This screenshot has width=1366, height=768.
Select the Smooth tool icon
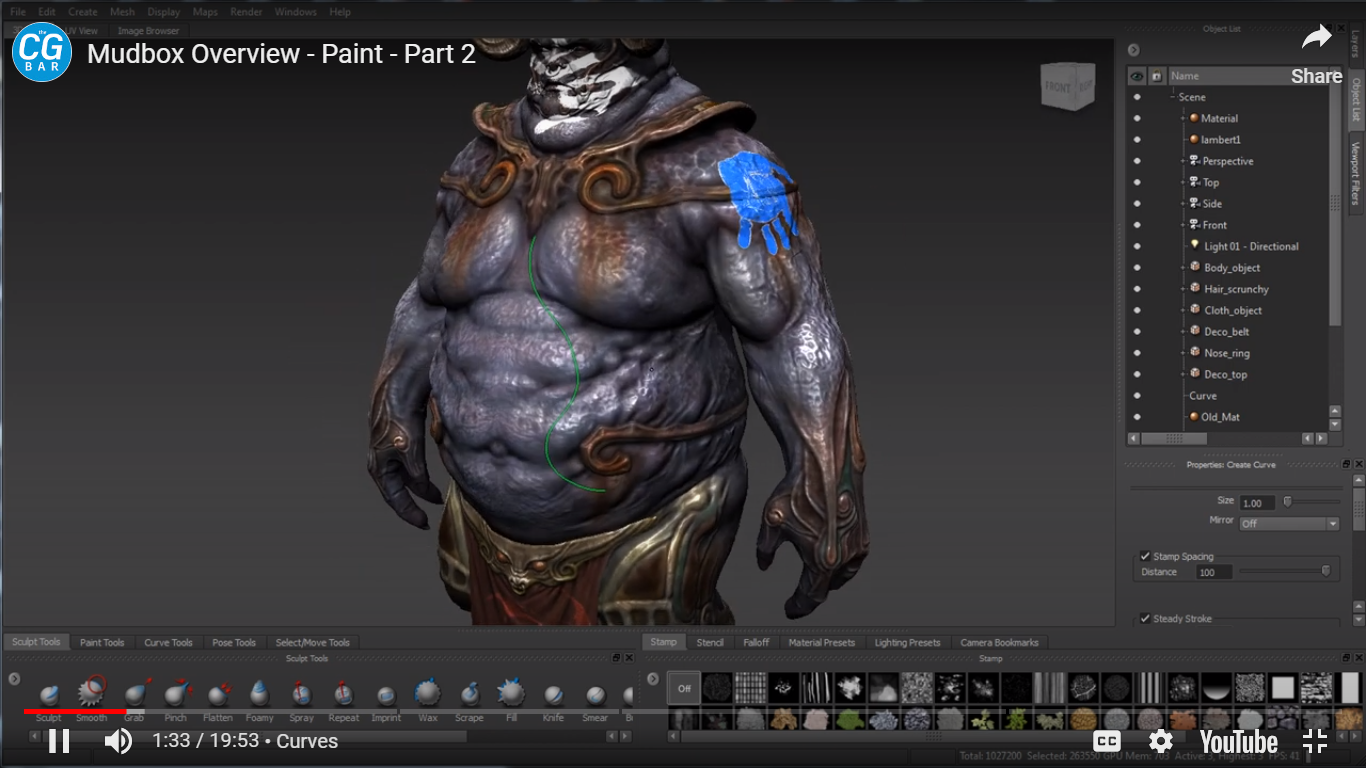coord(91,691)
